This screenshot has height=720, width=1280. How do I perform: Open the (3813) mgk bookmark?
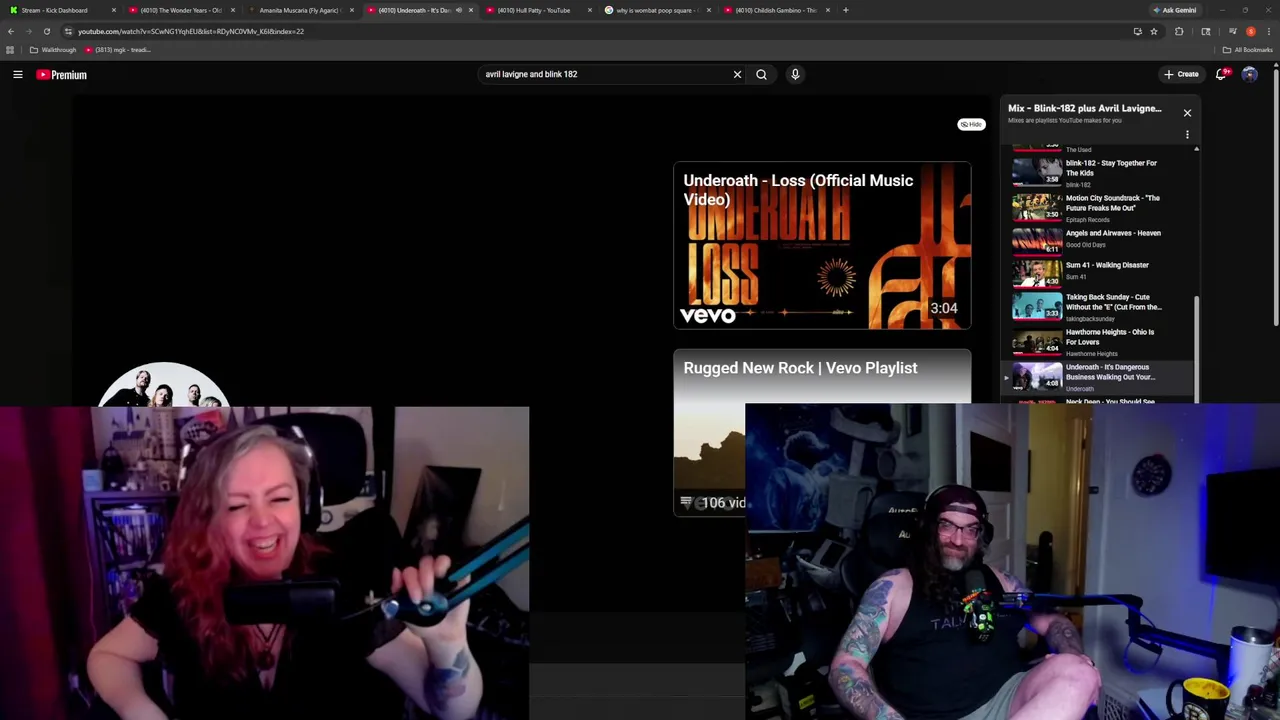(118, 50)
